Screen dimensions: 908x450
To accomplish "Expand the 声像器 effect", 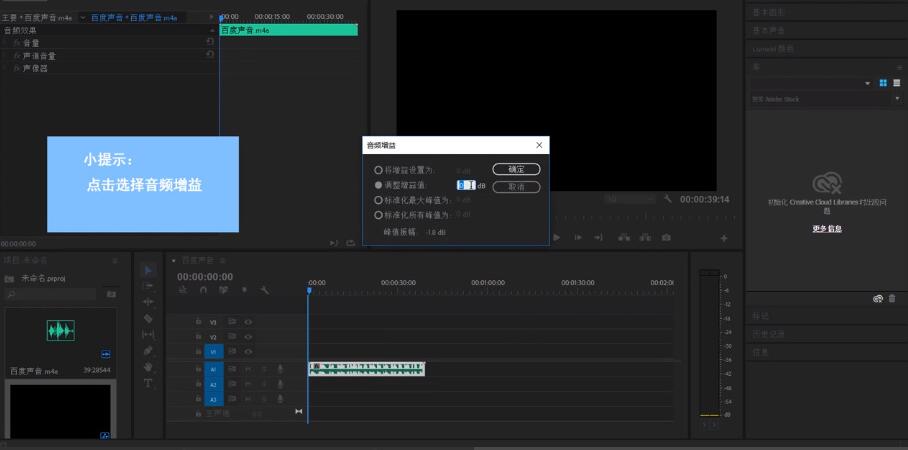I will 7,68.
